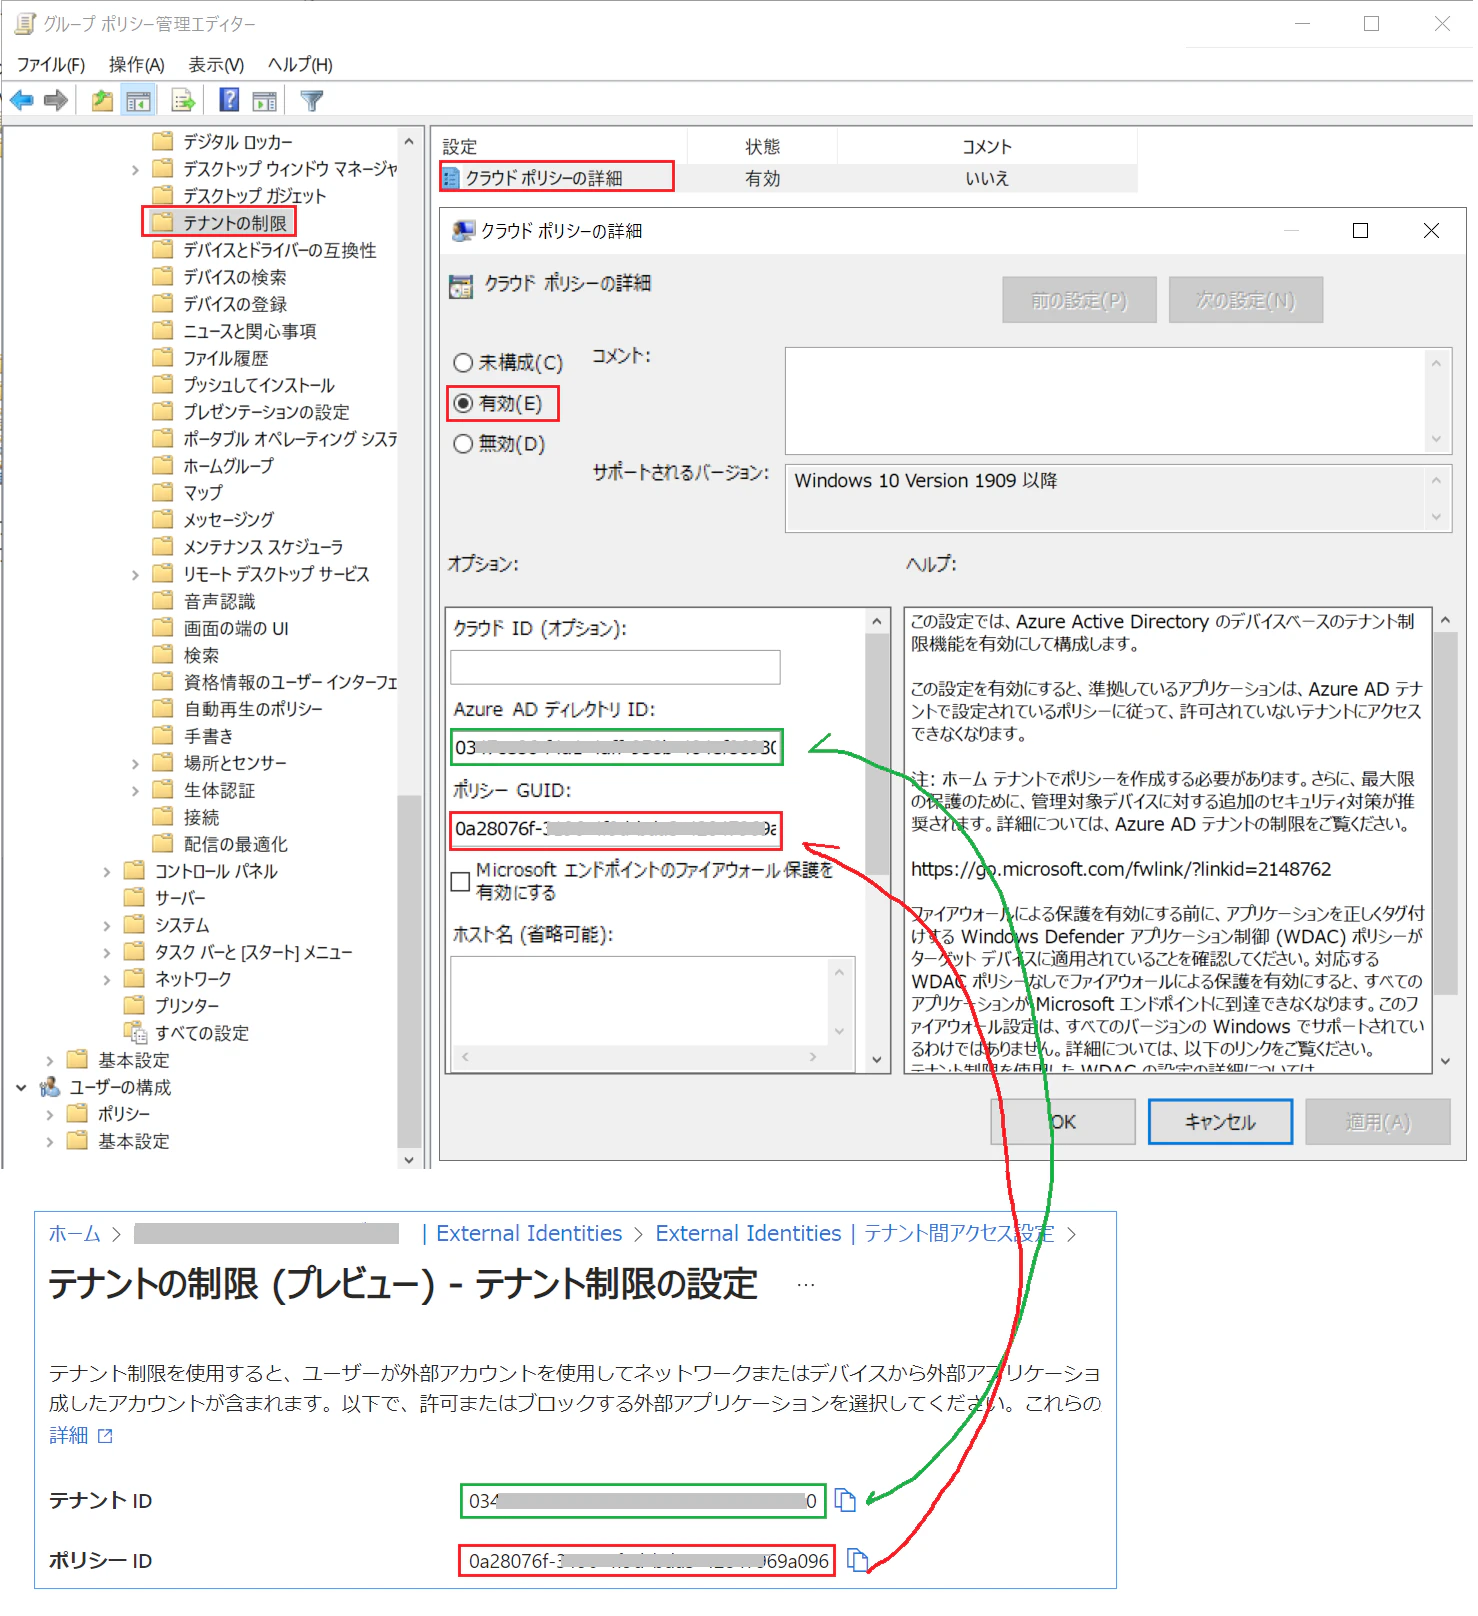Viewport: 1478px width, 1616px height.
Task: Click the ポリシー GUID input field
Action: pyautogui.click(x=616, y=829)
